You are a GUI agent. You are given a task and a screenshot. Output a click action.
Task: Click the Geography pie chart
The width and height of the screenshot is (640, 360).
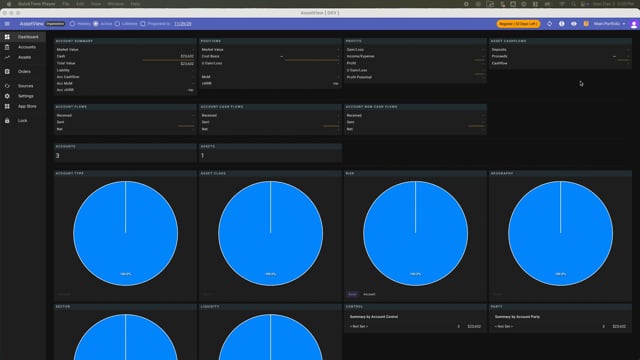coord(560,233)
